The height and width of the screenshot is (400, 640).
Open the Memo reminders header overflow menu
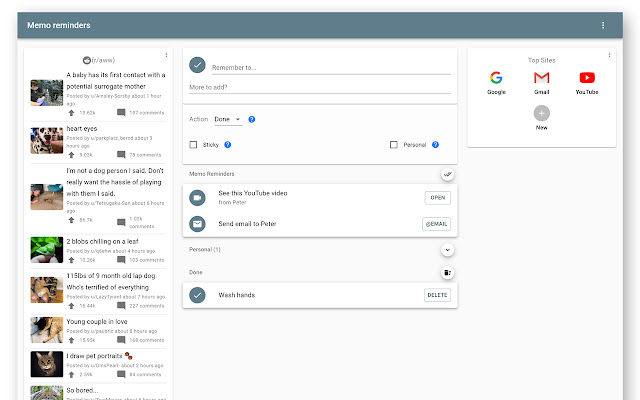click(x=602, y=25)
